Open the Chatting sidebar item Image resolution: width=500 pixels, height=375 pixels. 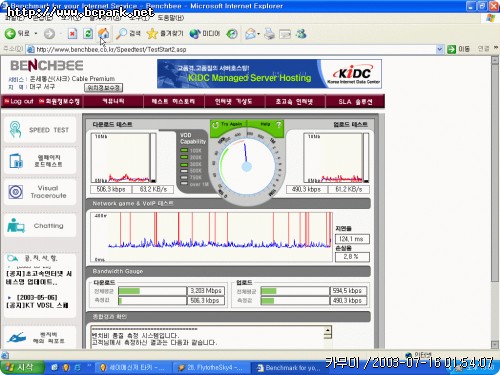(x=40, y=226)
